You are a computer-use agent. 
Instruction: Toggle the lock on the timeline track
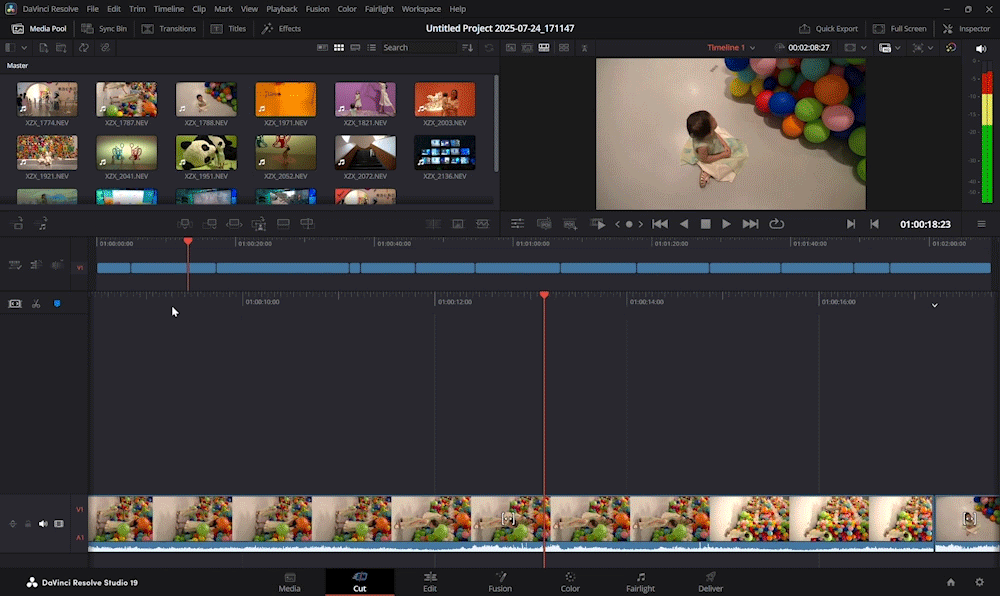click(28, 524)
